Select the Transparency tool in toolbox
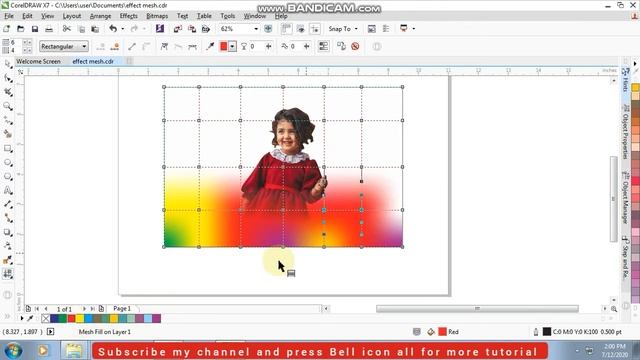 [8, 246]
